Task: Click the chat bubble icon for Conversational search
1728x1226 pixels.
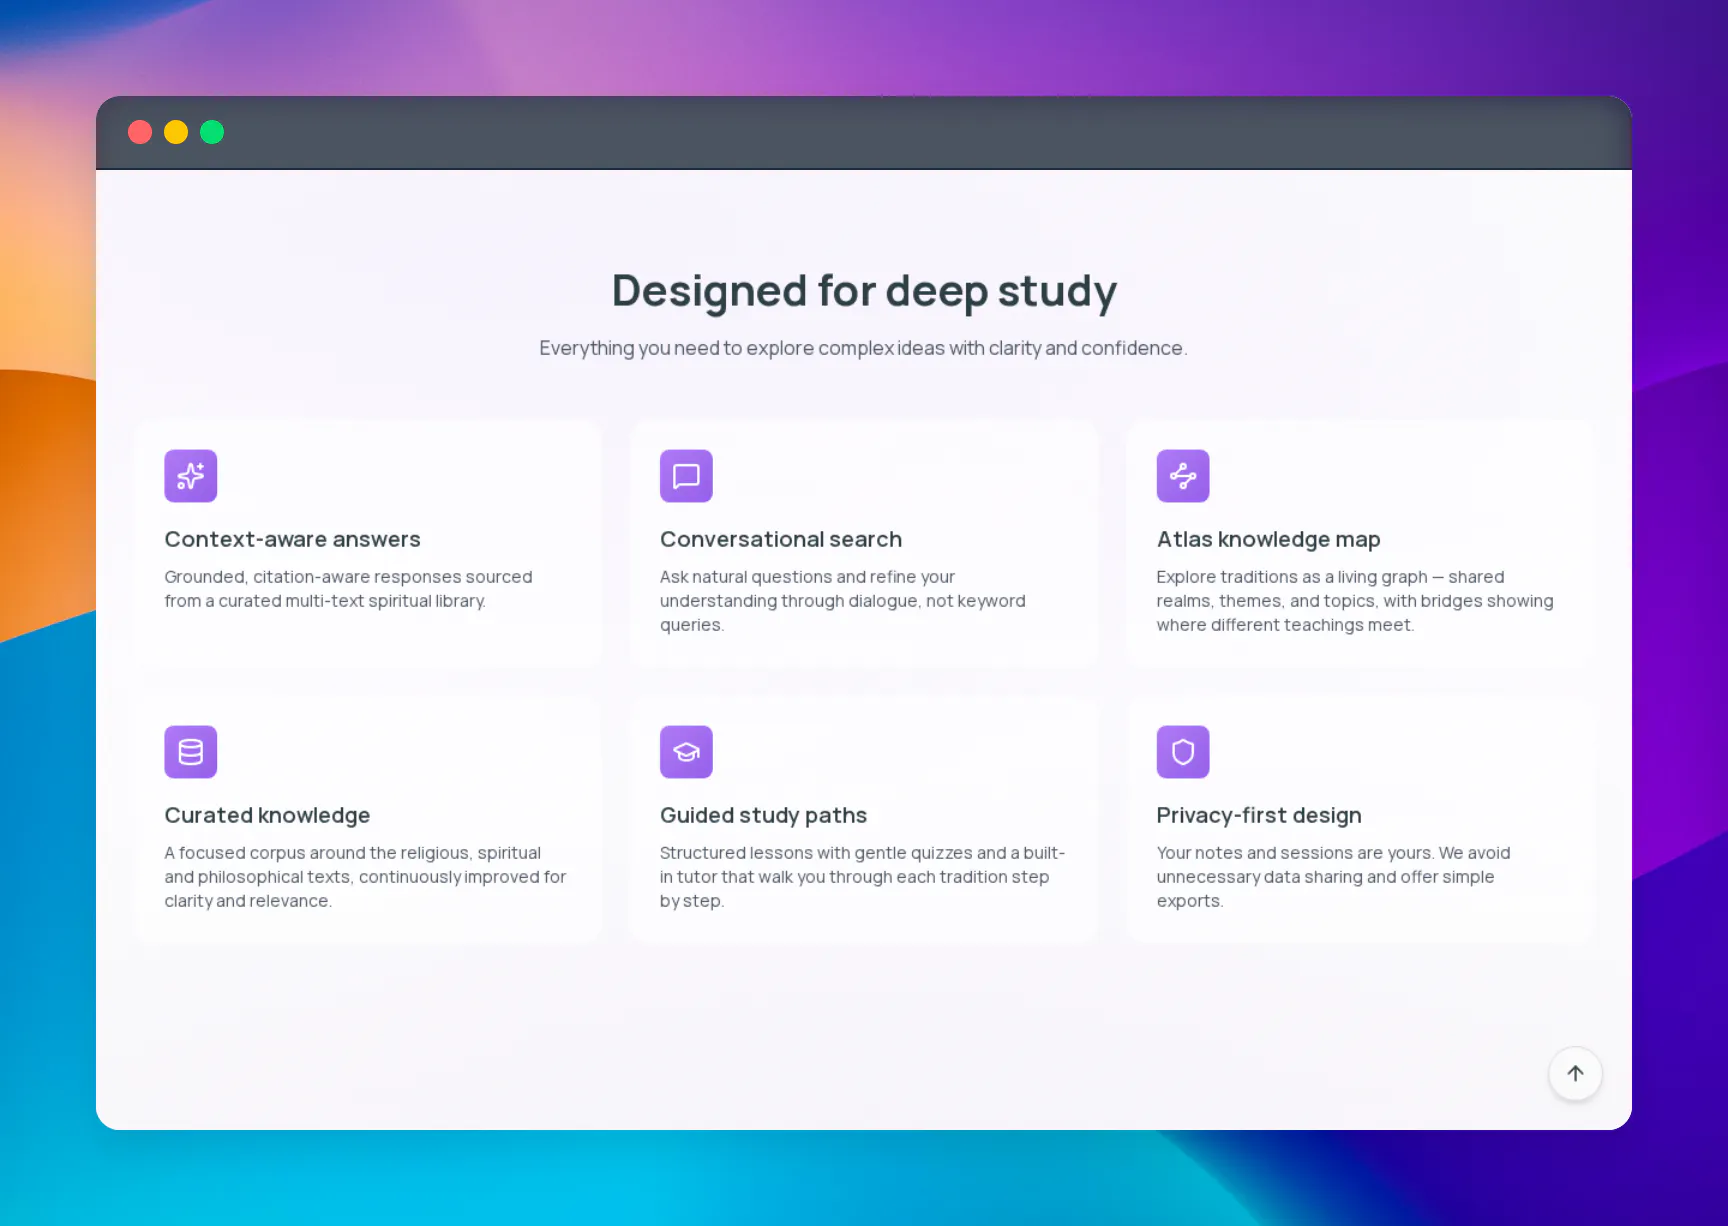Action: point(686,476)
